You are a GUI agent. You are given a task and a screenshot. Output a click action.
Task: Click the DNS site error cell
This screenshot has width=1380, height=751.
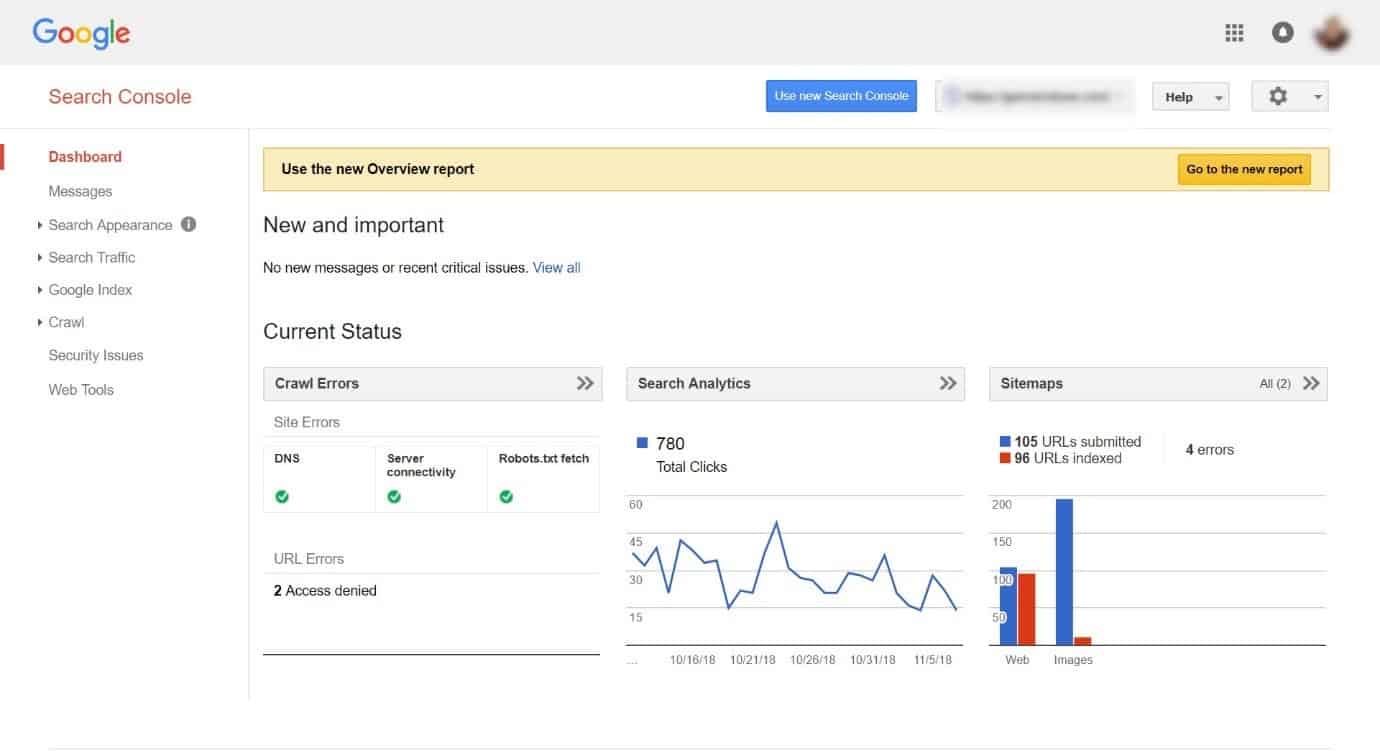[319, 479]
